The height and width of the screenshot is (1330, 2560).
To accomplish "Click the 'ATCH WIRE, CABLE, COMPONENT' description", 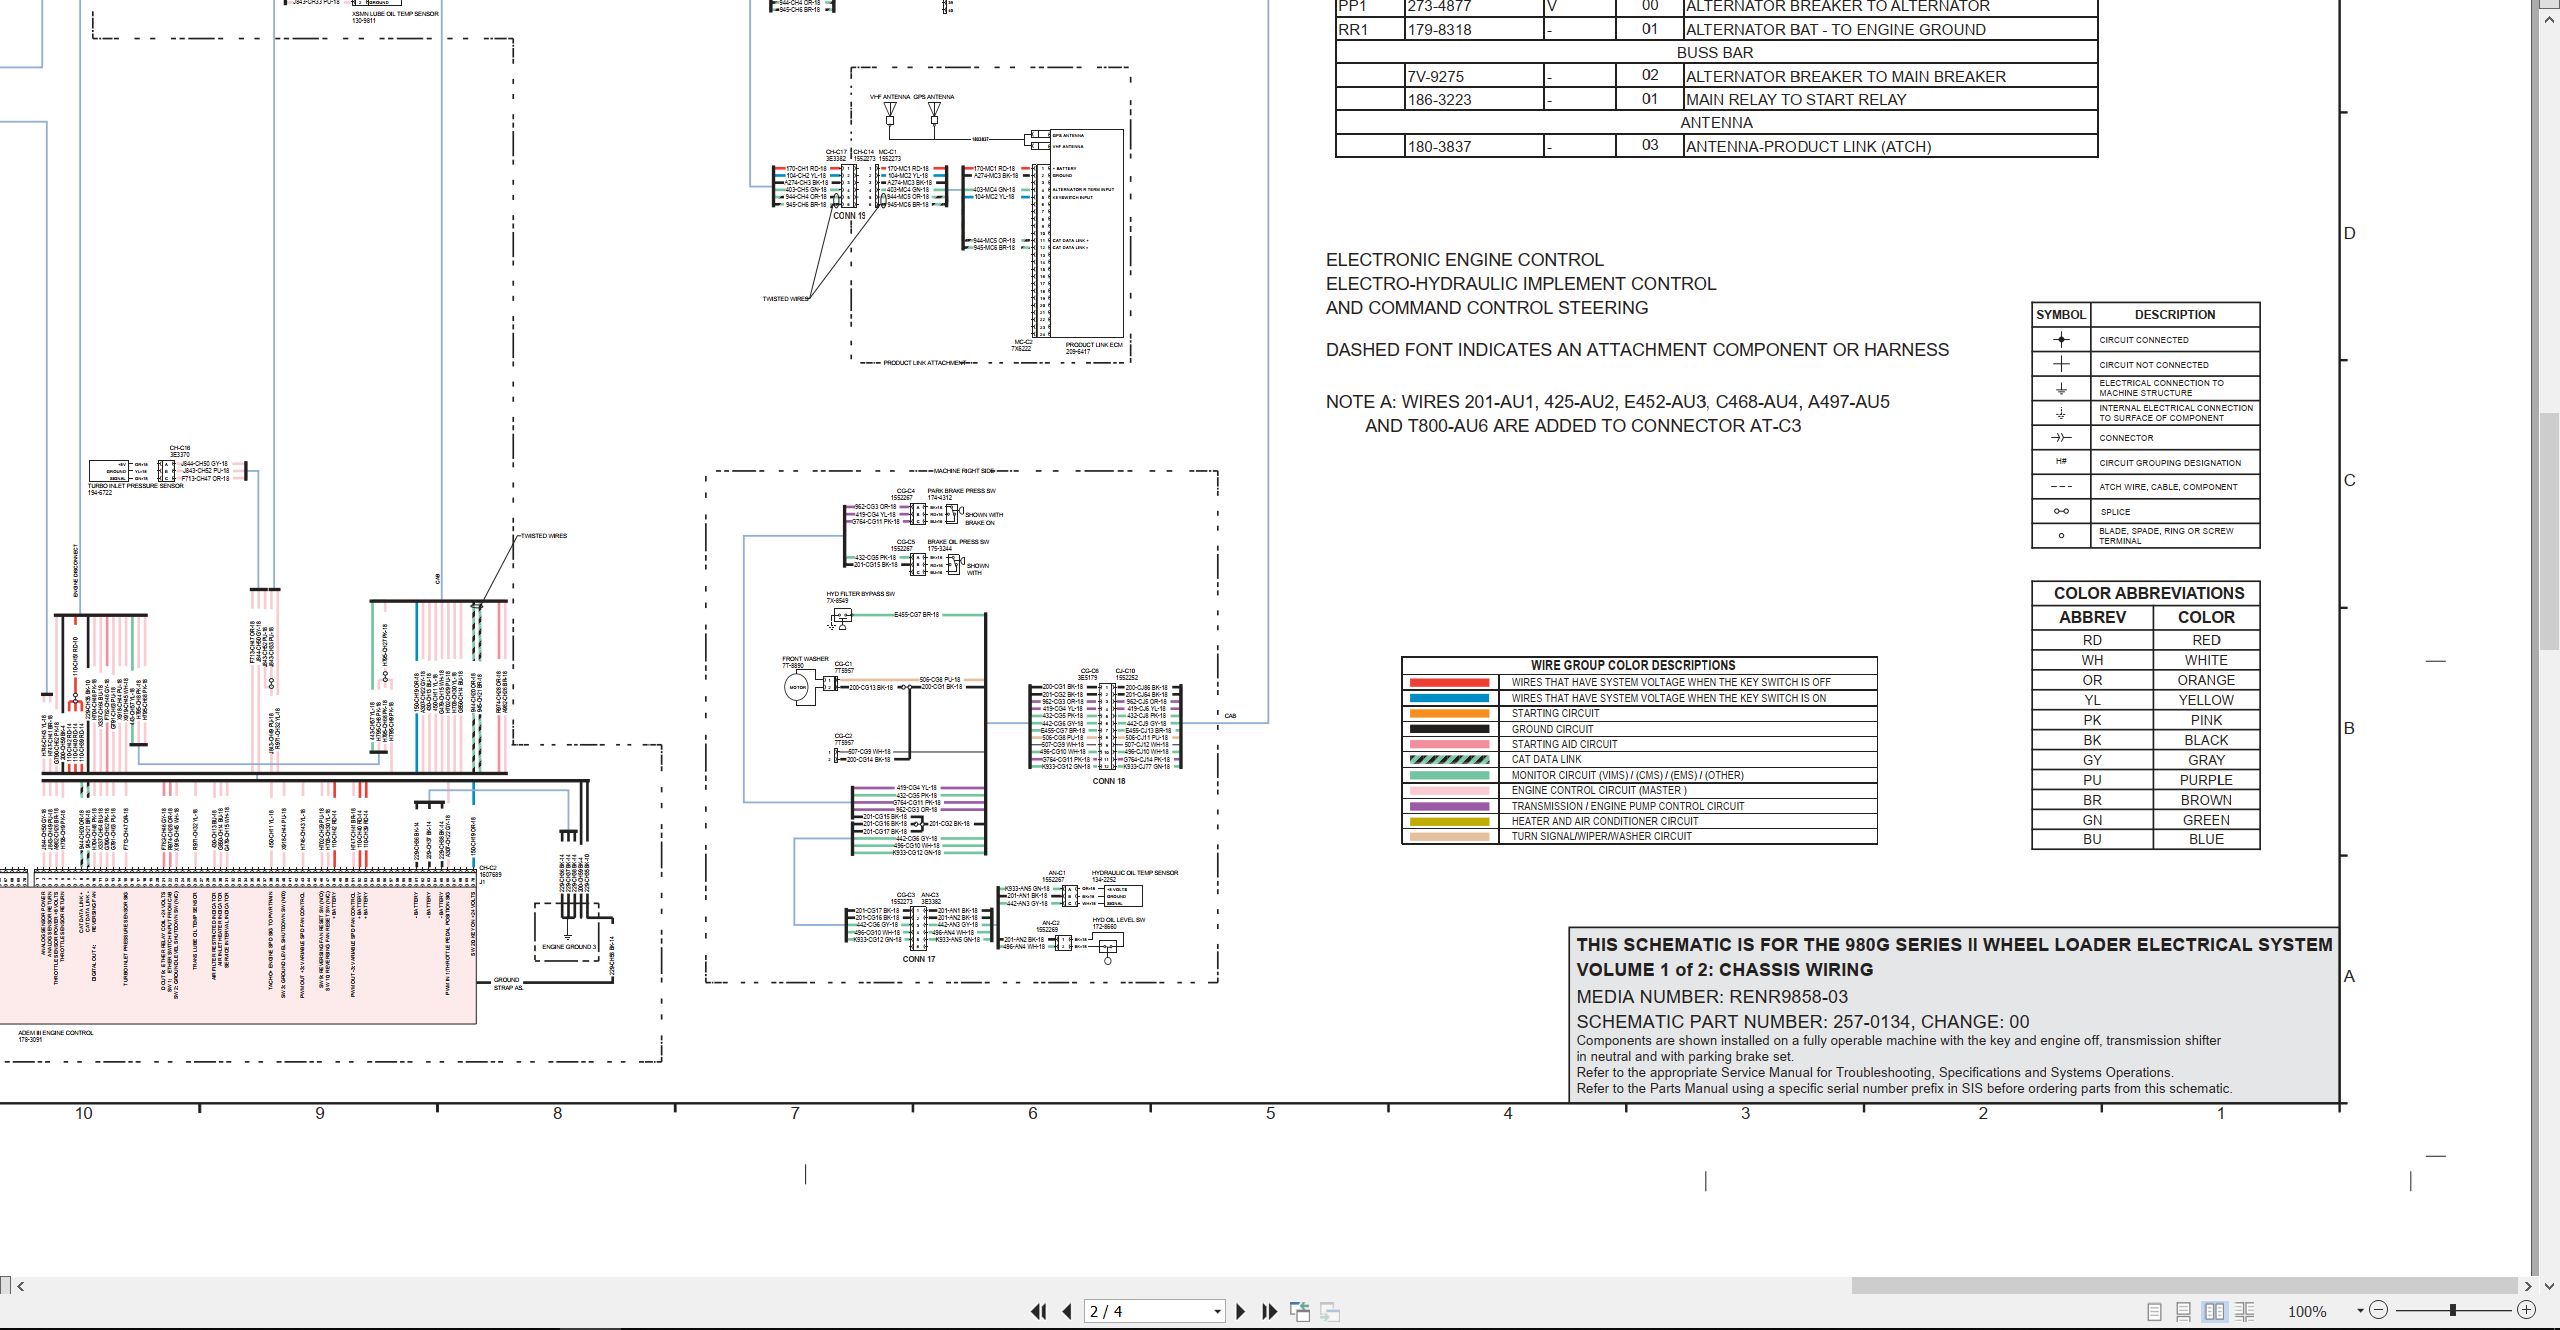I will tap(2168, 487).
